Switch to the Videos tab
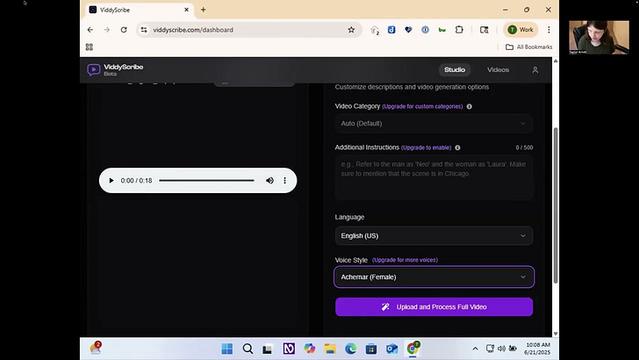The width and height of the screenshot is (639, 360). [498, 70]
